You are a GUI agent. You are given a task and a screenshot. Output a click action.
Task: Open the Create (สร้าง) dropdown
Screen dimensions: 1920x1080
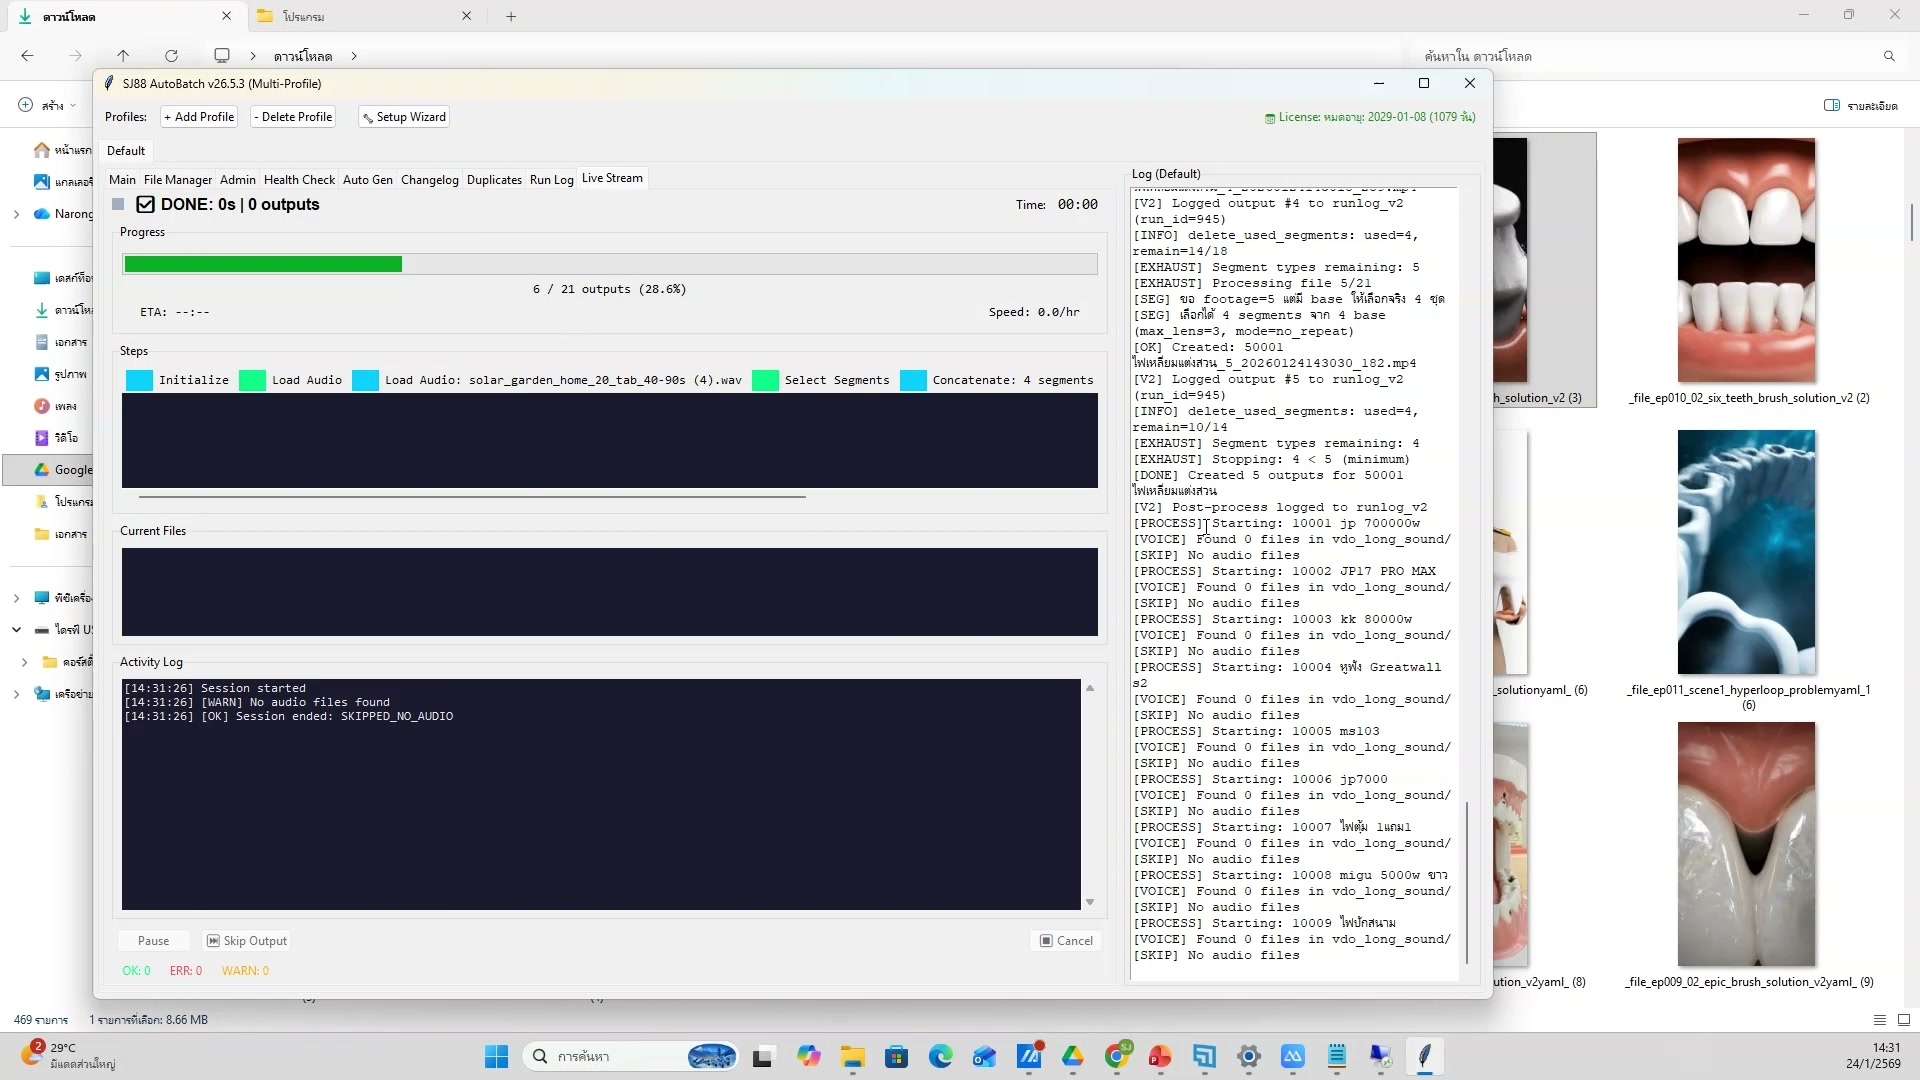pyautogui.click(x=47, y=105)
